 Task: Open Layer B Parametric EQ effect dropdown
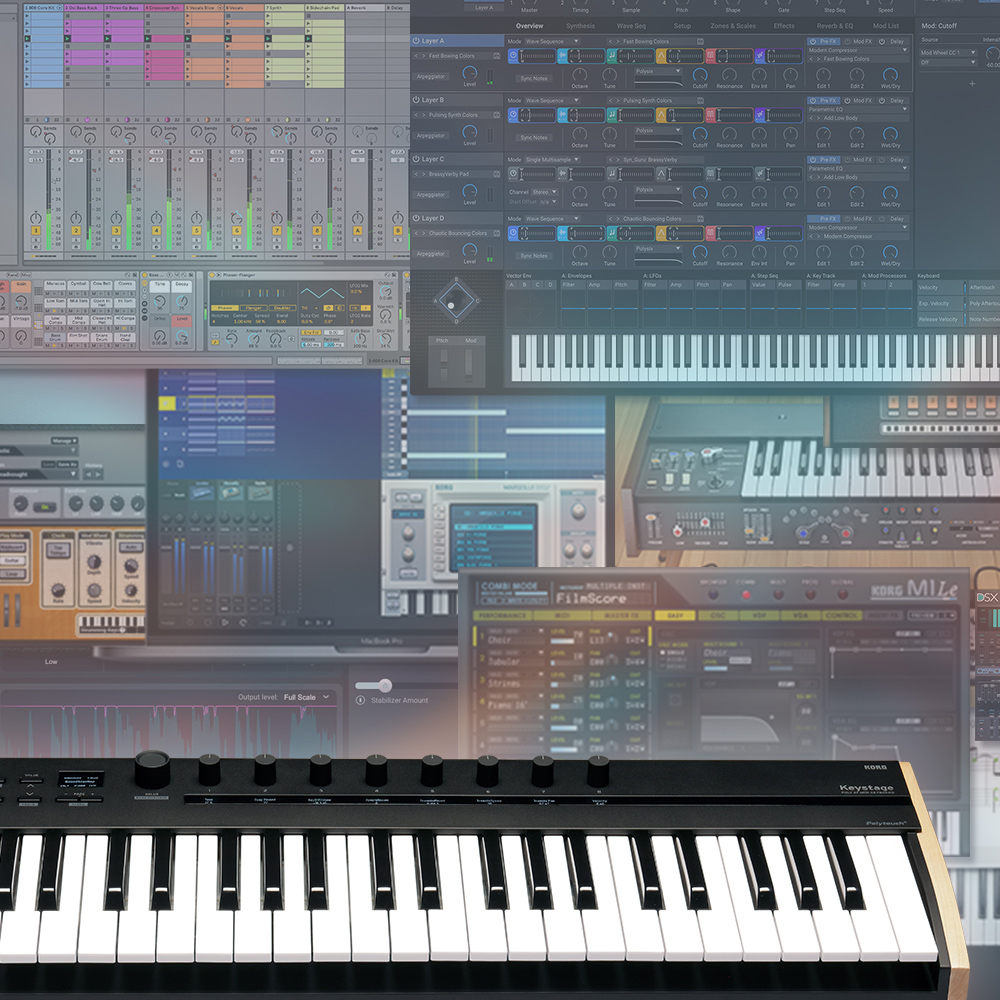click(x=858, y=109)
